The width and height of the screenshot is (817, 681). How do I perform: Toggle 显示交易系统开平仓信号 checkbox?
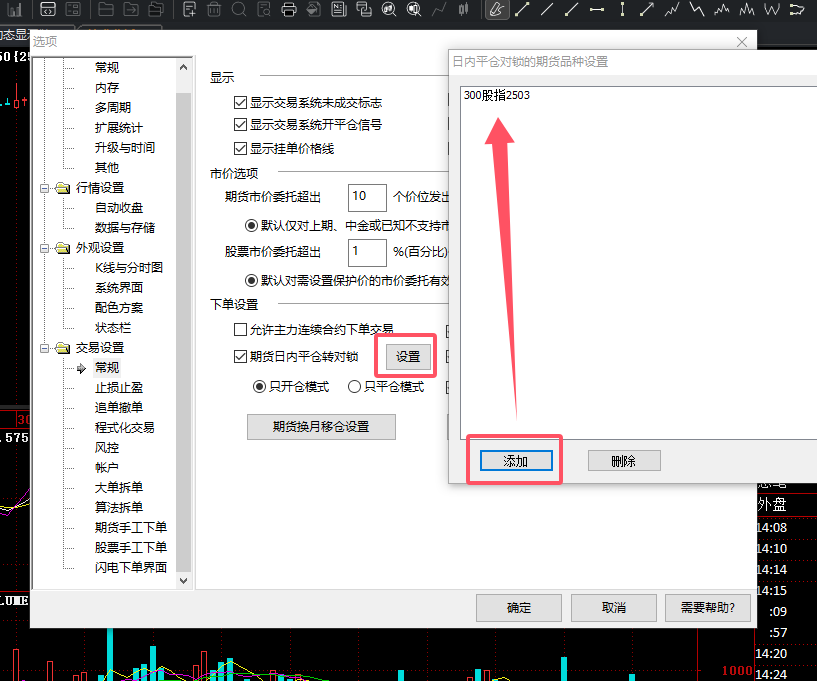tap(240, 125)
